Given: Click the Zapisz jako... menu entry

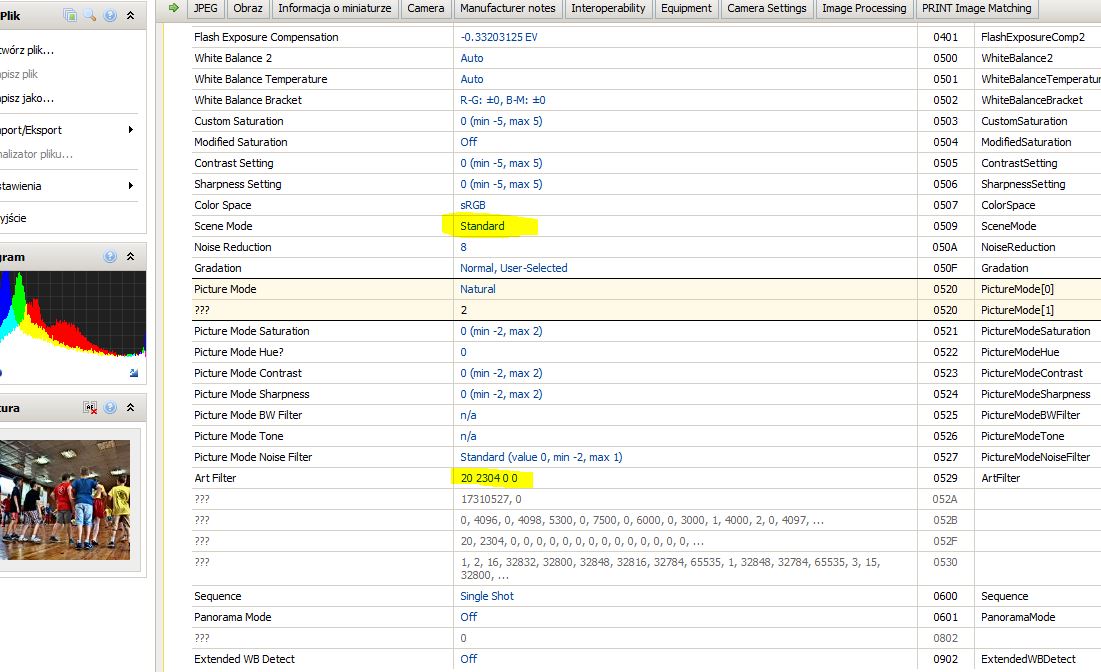Looking at the screenshot, I should tap(27, 98).
